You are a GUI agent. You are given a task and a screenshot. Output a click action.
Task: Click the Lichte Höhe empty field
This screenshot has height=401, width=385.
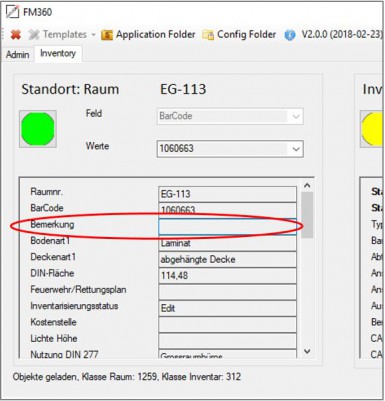(227, 341)
